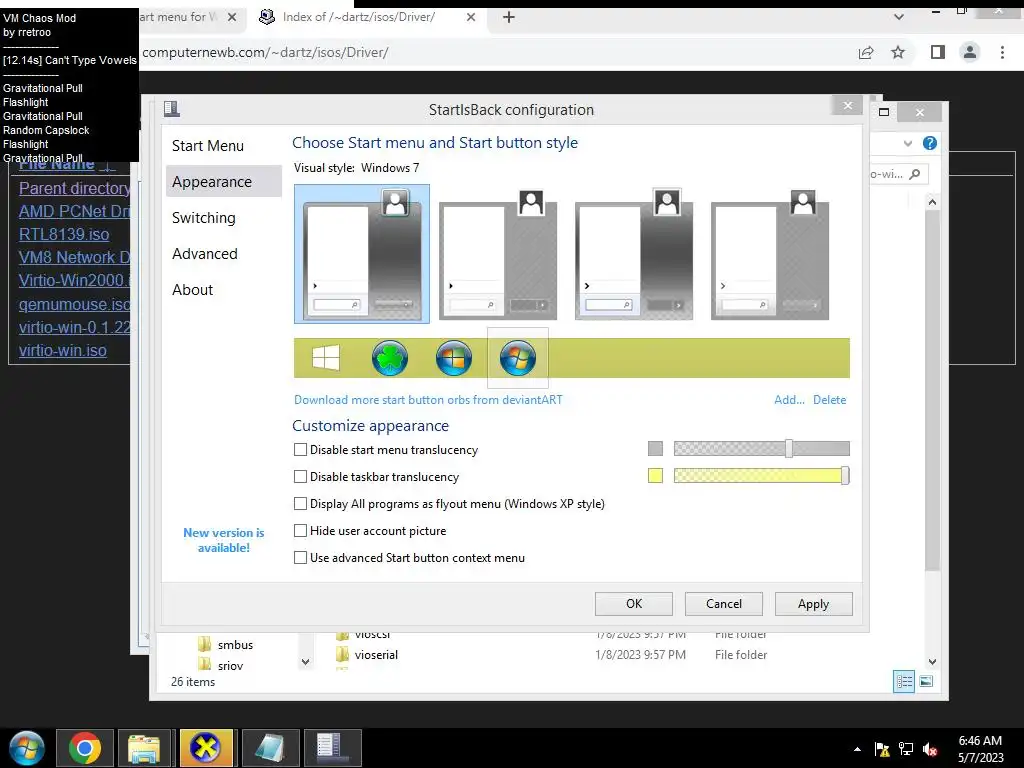This screenshot has height=768, width=1024.
Task: Open the Chrome profile icon
Action: tap(970, 52)
